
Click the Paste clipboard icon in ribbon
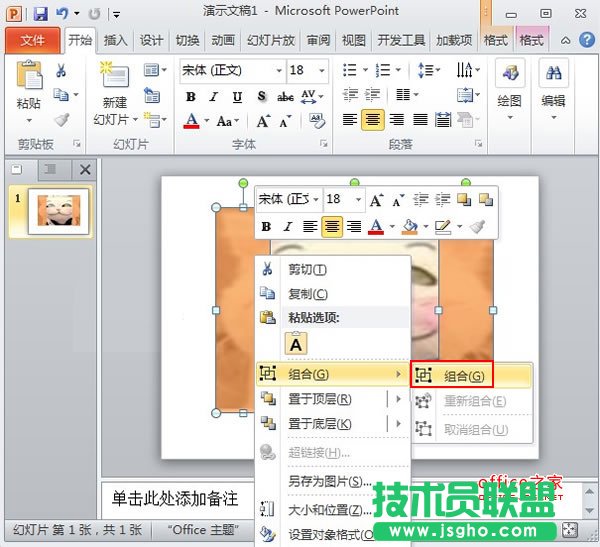[29, 74]
